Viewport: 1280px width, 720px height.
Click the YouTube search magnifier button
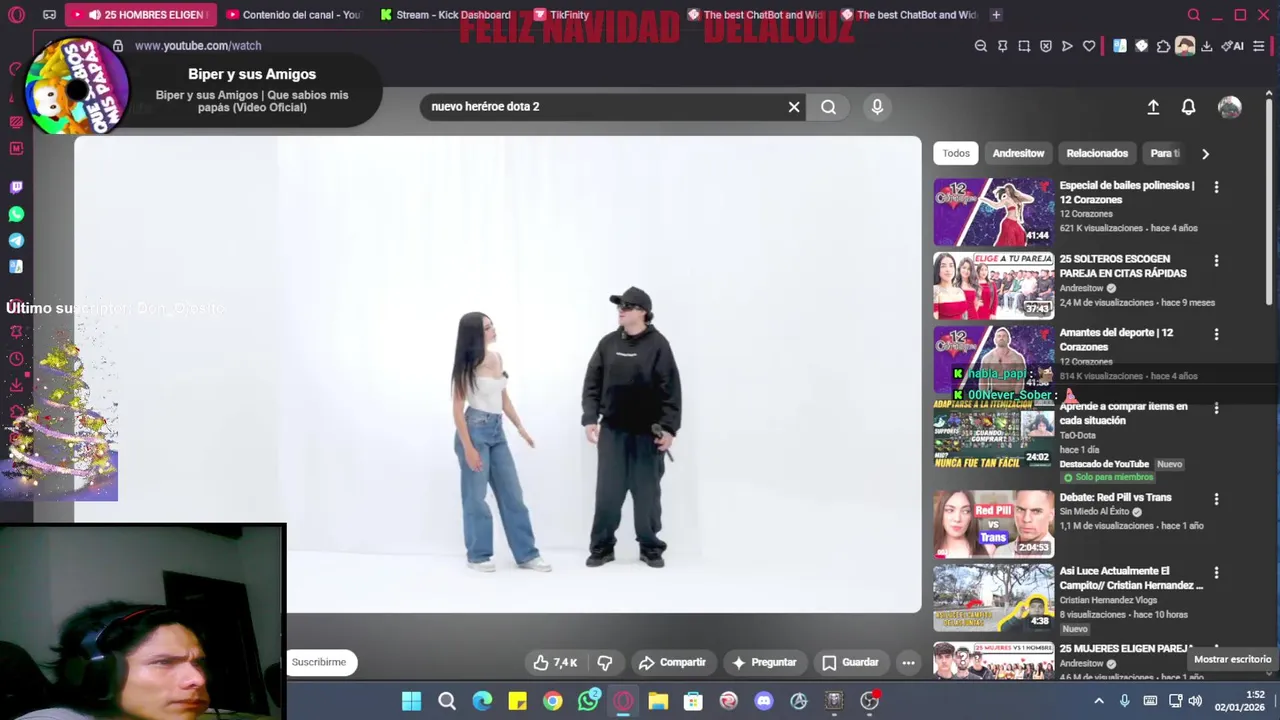[828, 107]
